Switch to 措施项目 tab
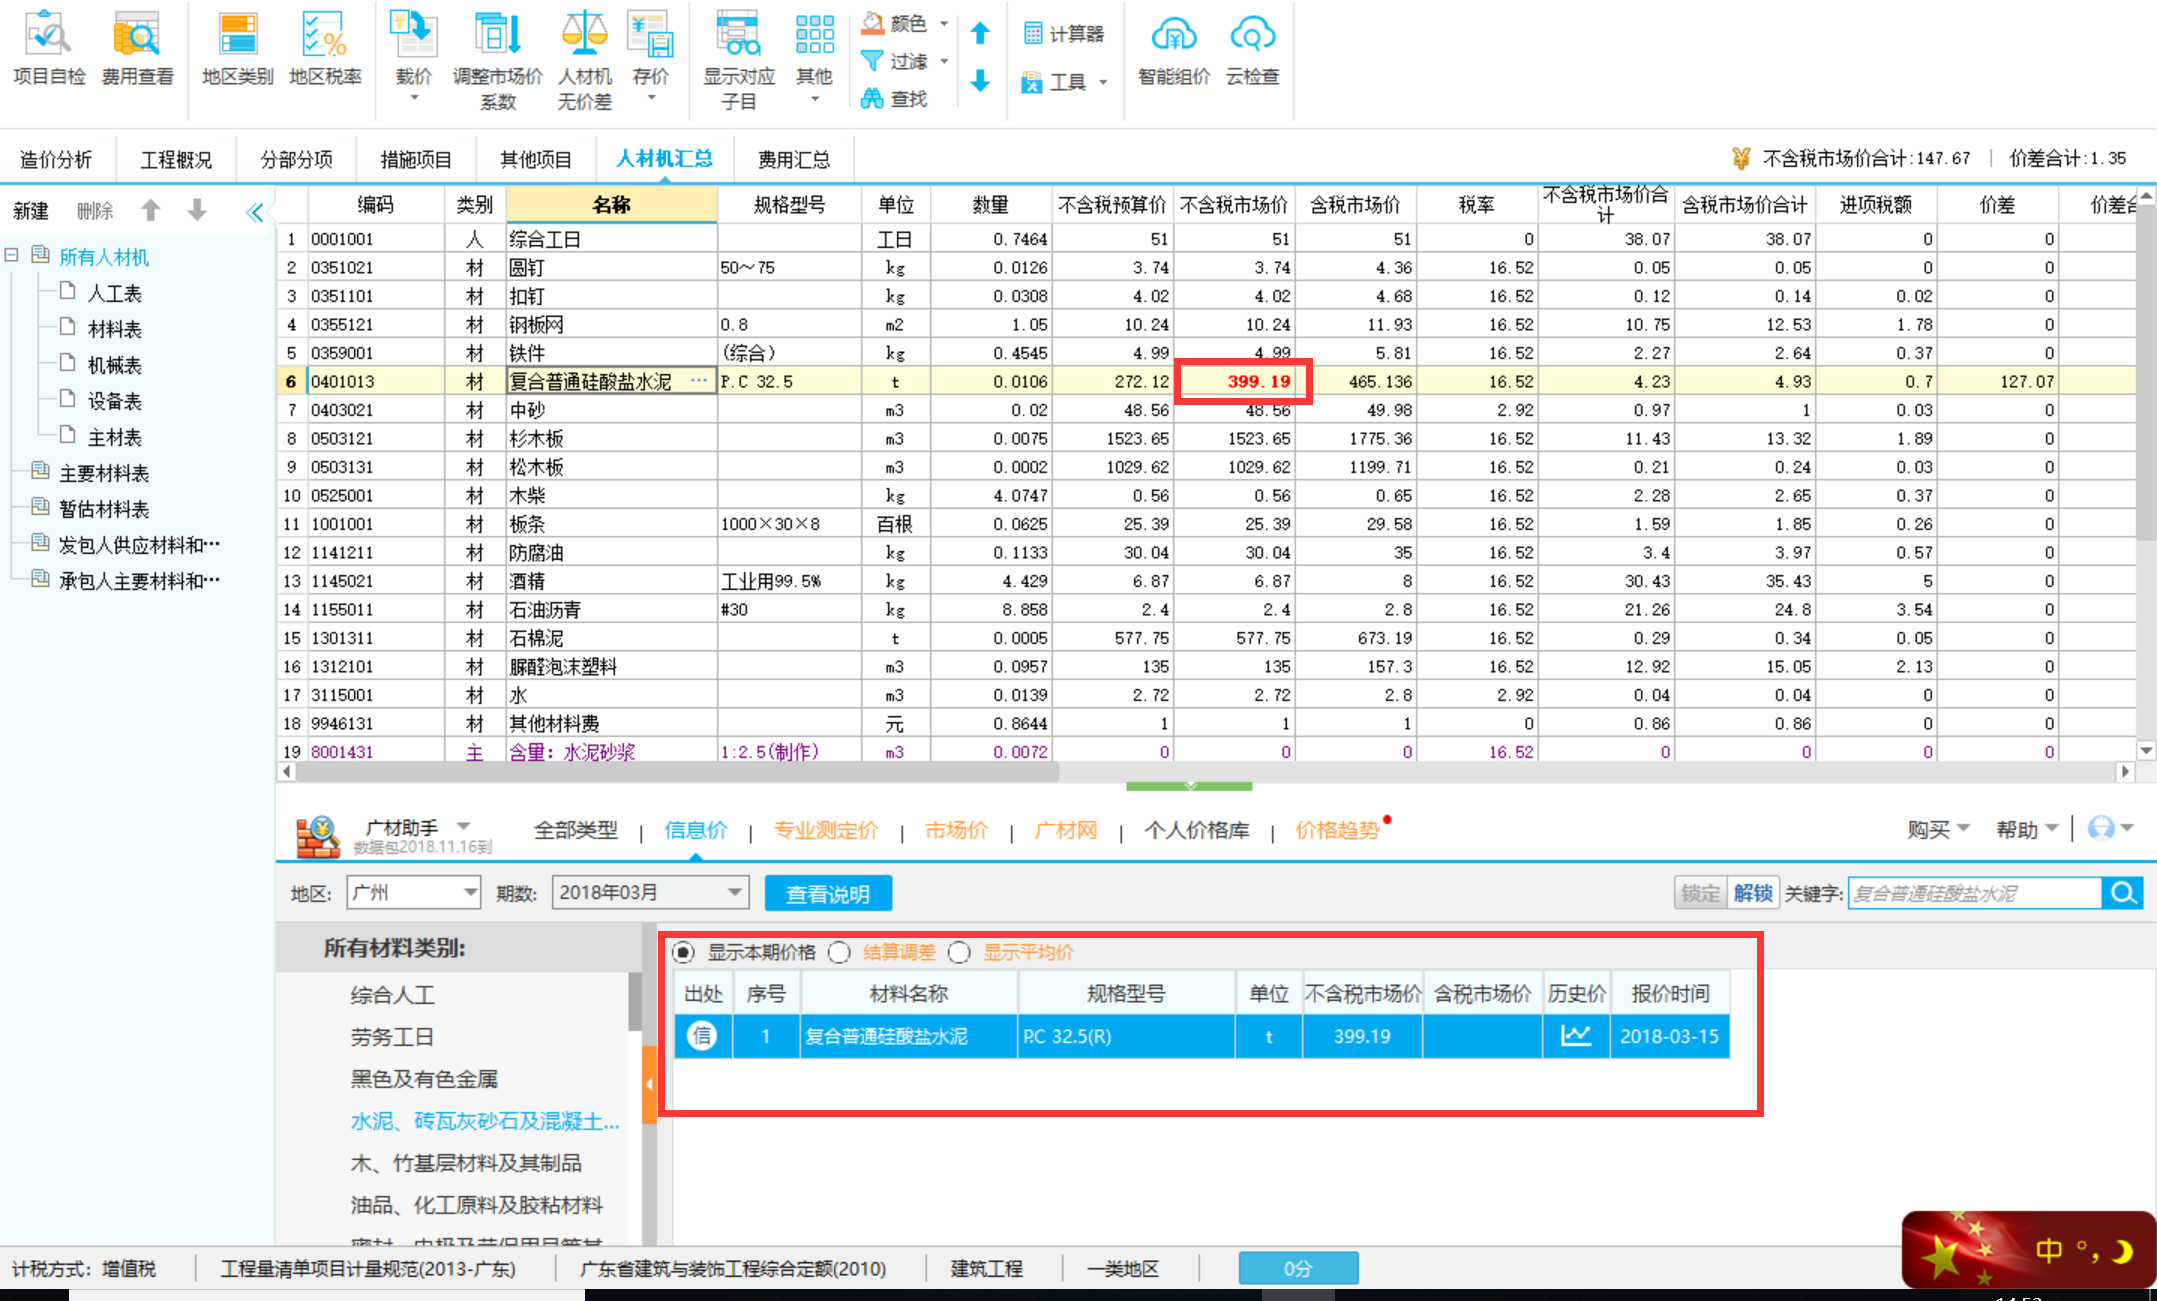 click(416, 159)
